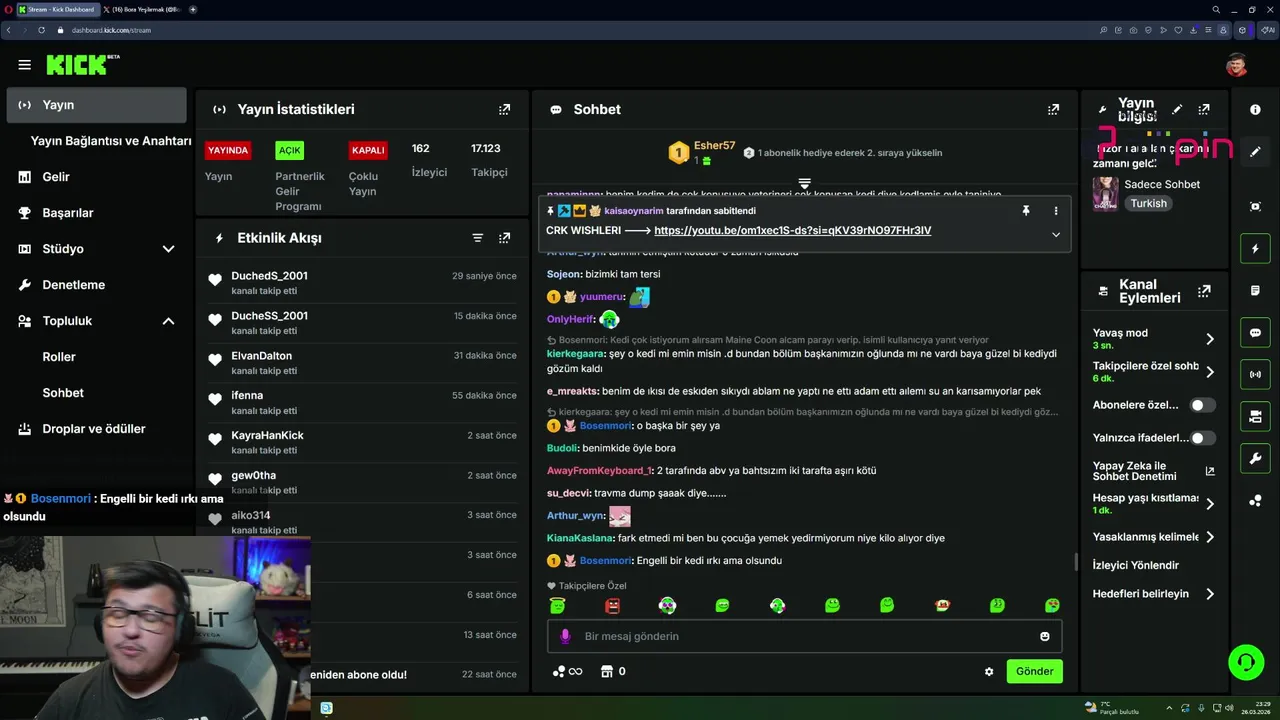Open the hamburger menu beside the Kick logo
This screenshot has width=1280, height=720.
point(24,65)
